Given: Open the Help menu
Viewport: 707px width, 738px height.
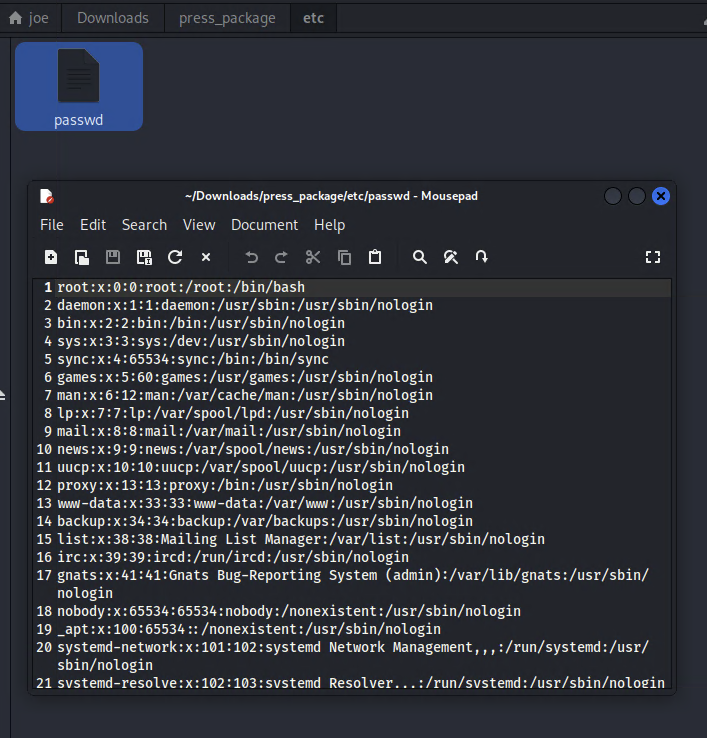Looking at the screenshot, I should pos(329,225).
